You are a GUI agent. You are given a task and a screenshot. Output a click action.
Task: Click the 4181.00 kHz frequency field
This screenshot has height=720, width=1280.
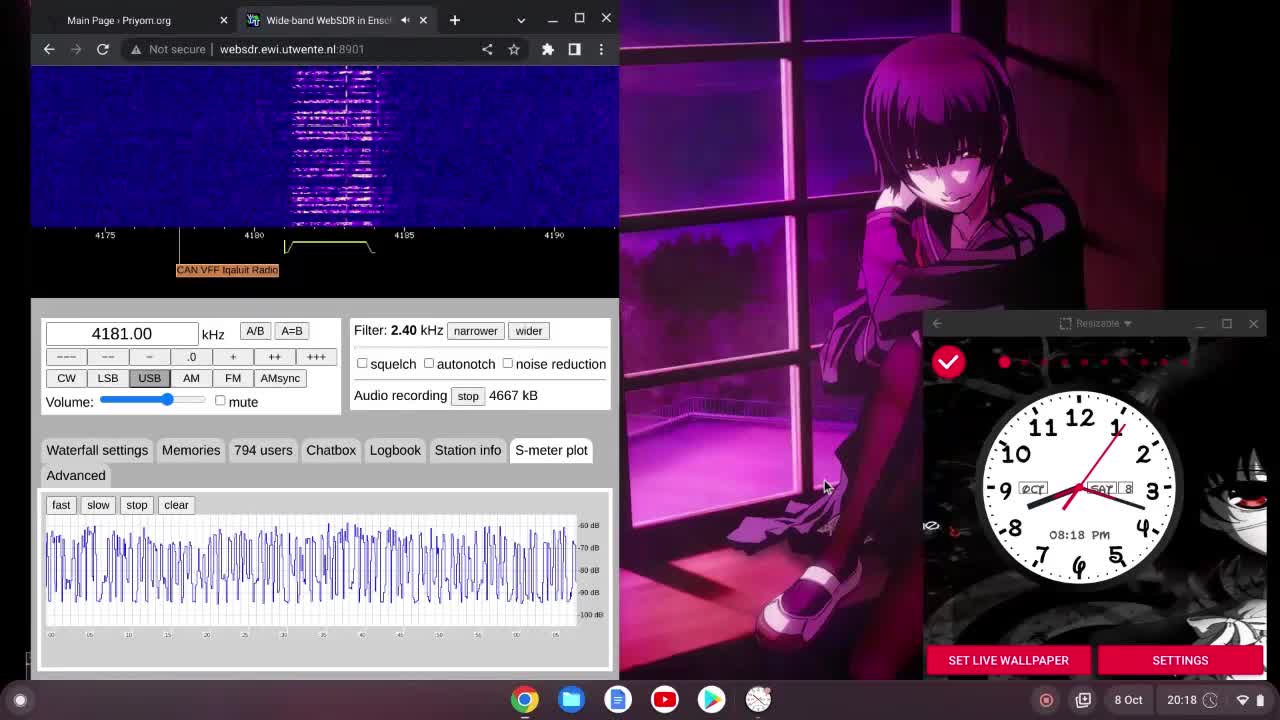[122, 334]
